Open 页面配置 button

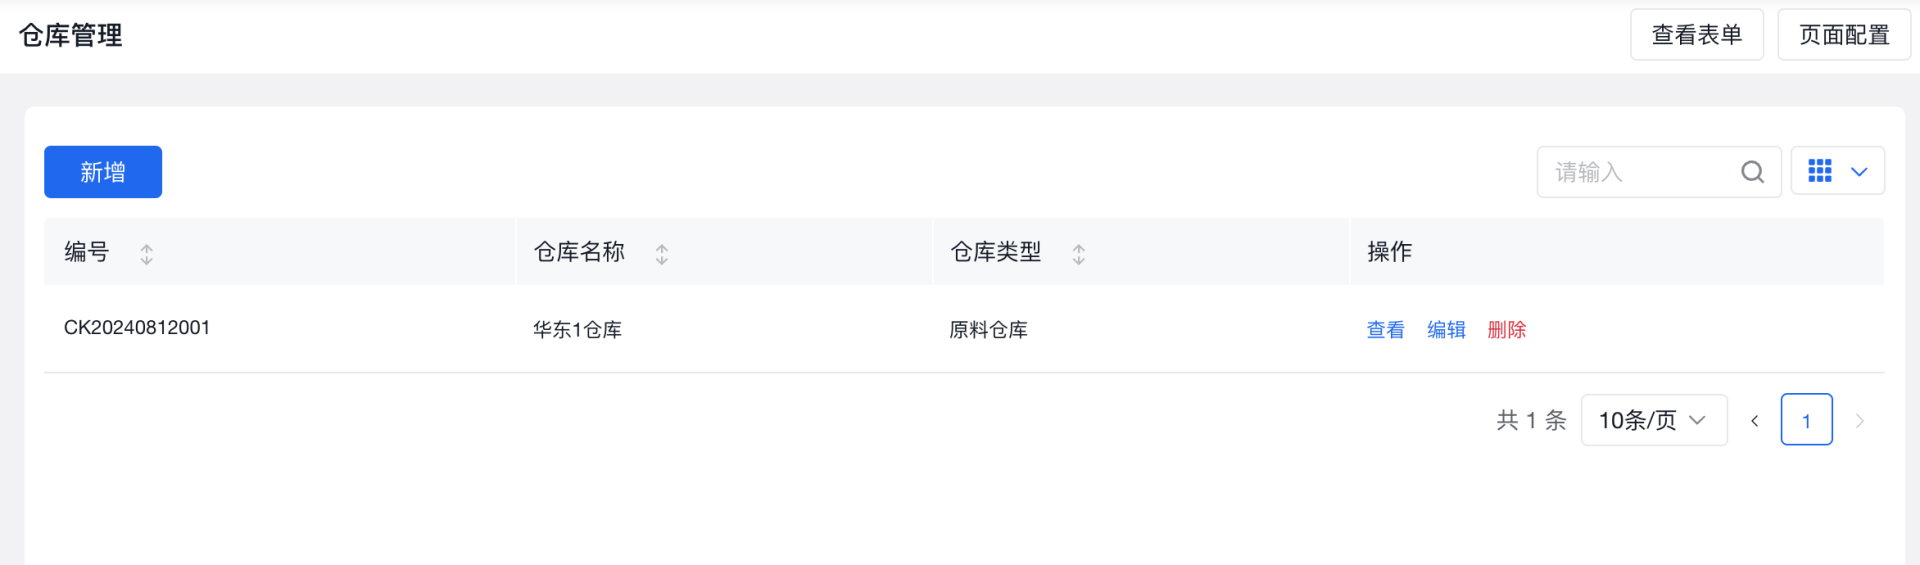(1843, 35)
